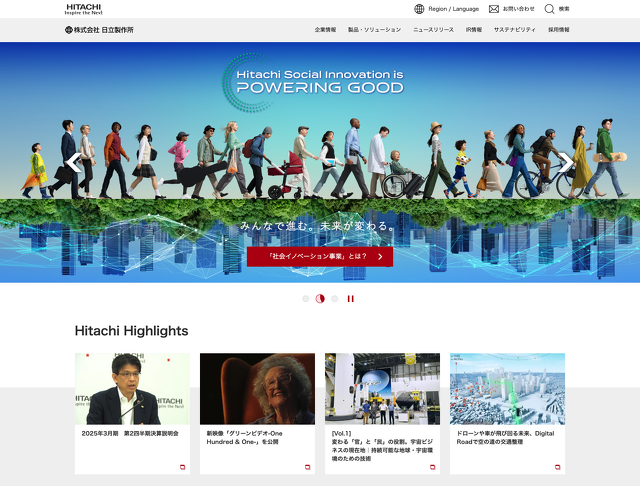Viewport: 640px width, 486px height.
Task: Open the 企業情報 navigation menu
Action: coord(325,30)
